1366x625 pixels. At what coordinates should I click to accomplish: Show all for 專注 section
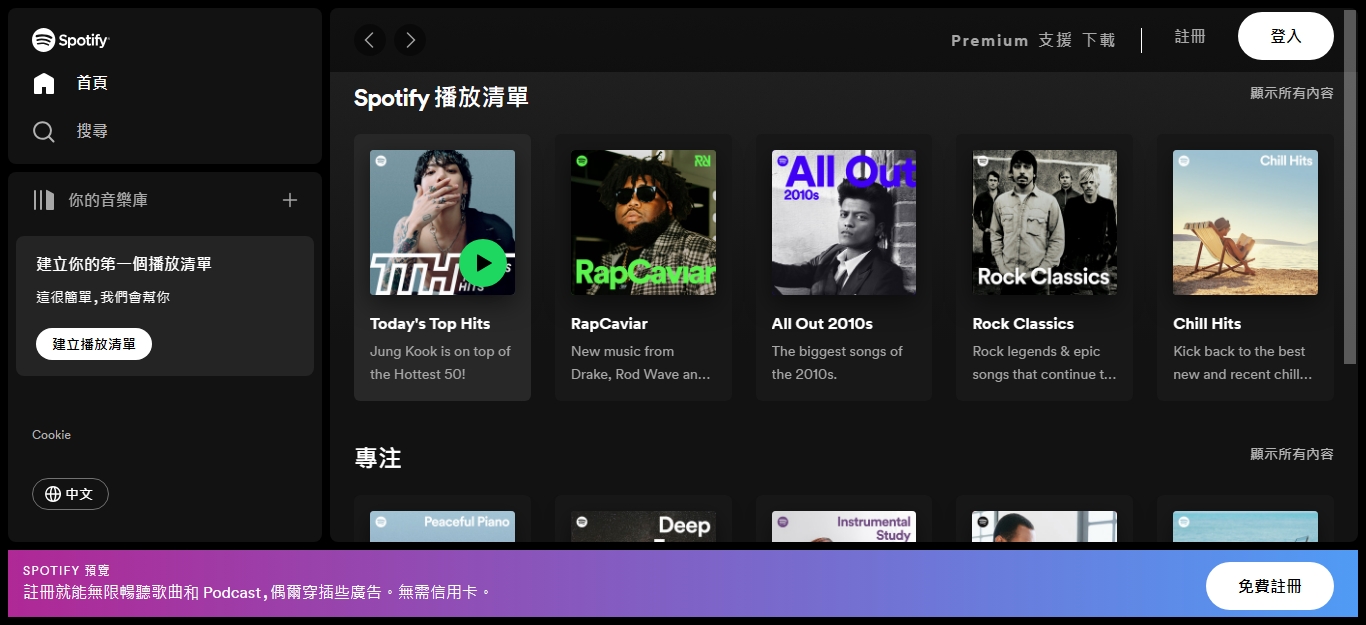point(1292,454)
